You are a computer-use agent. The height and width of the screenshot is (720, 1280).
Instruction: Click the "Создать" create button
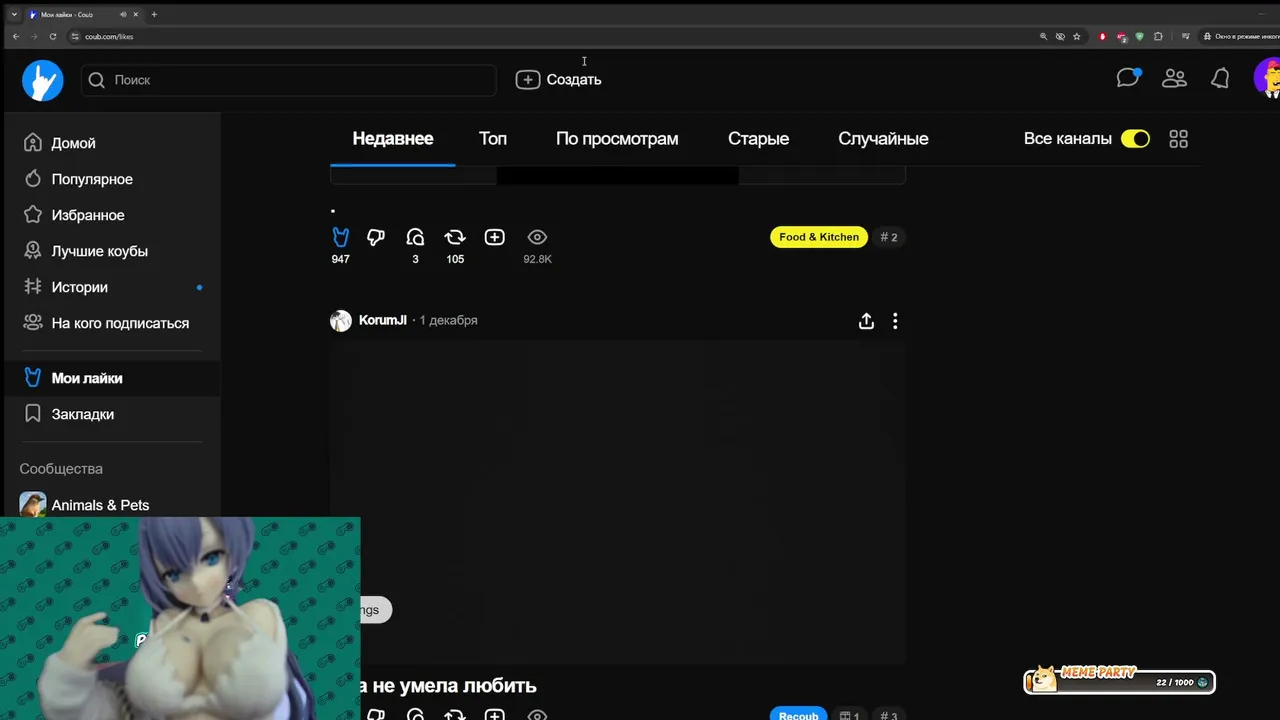(559, 80)
